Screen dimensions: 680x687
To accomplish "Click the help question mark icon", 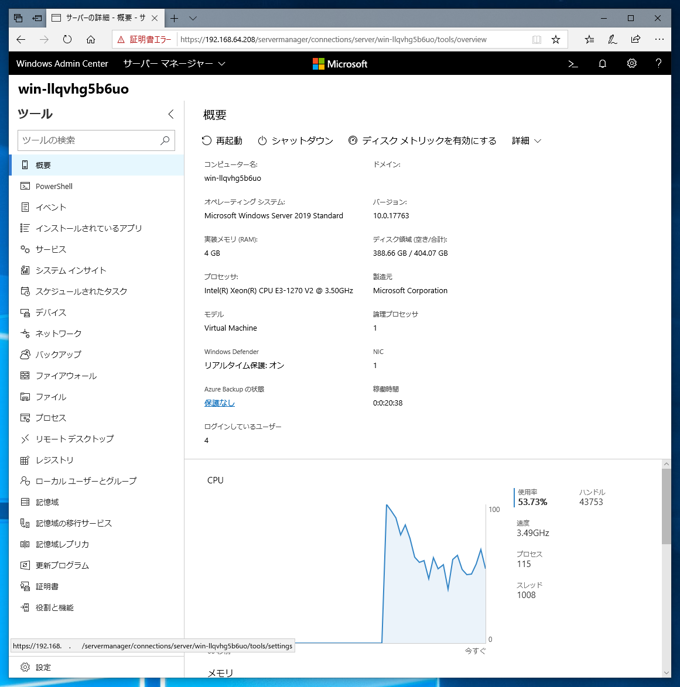I will point(658,64).
